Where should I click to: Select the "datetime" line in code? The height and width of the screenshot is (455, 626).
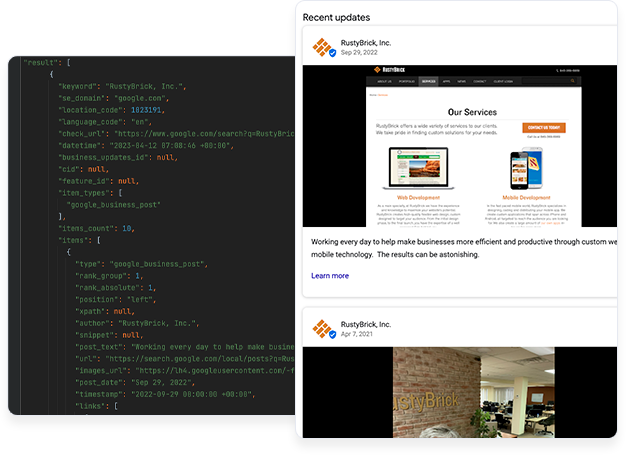[x=146, y=146]
